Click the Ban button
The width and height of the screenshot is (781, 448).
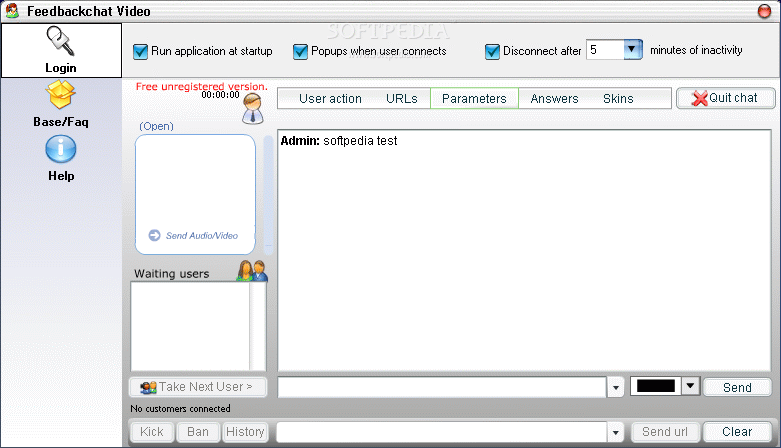198,432
